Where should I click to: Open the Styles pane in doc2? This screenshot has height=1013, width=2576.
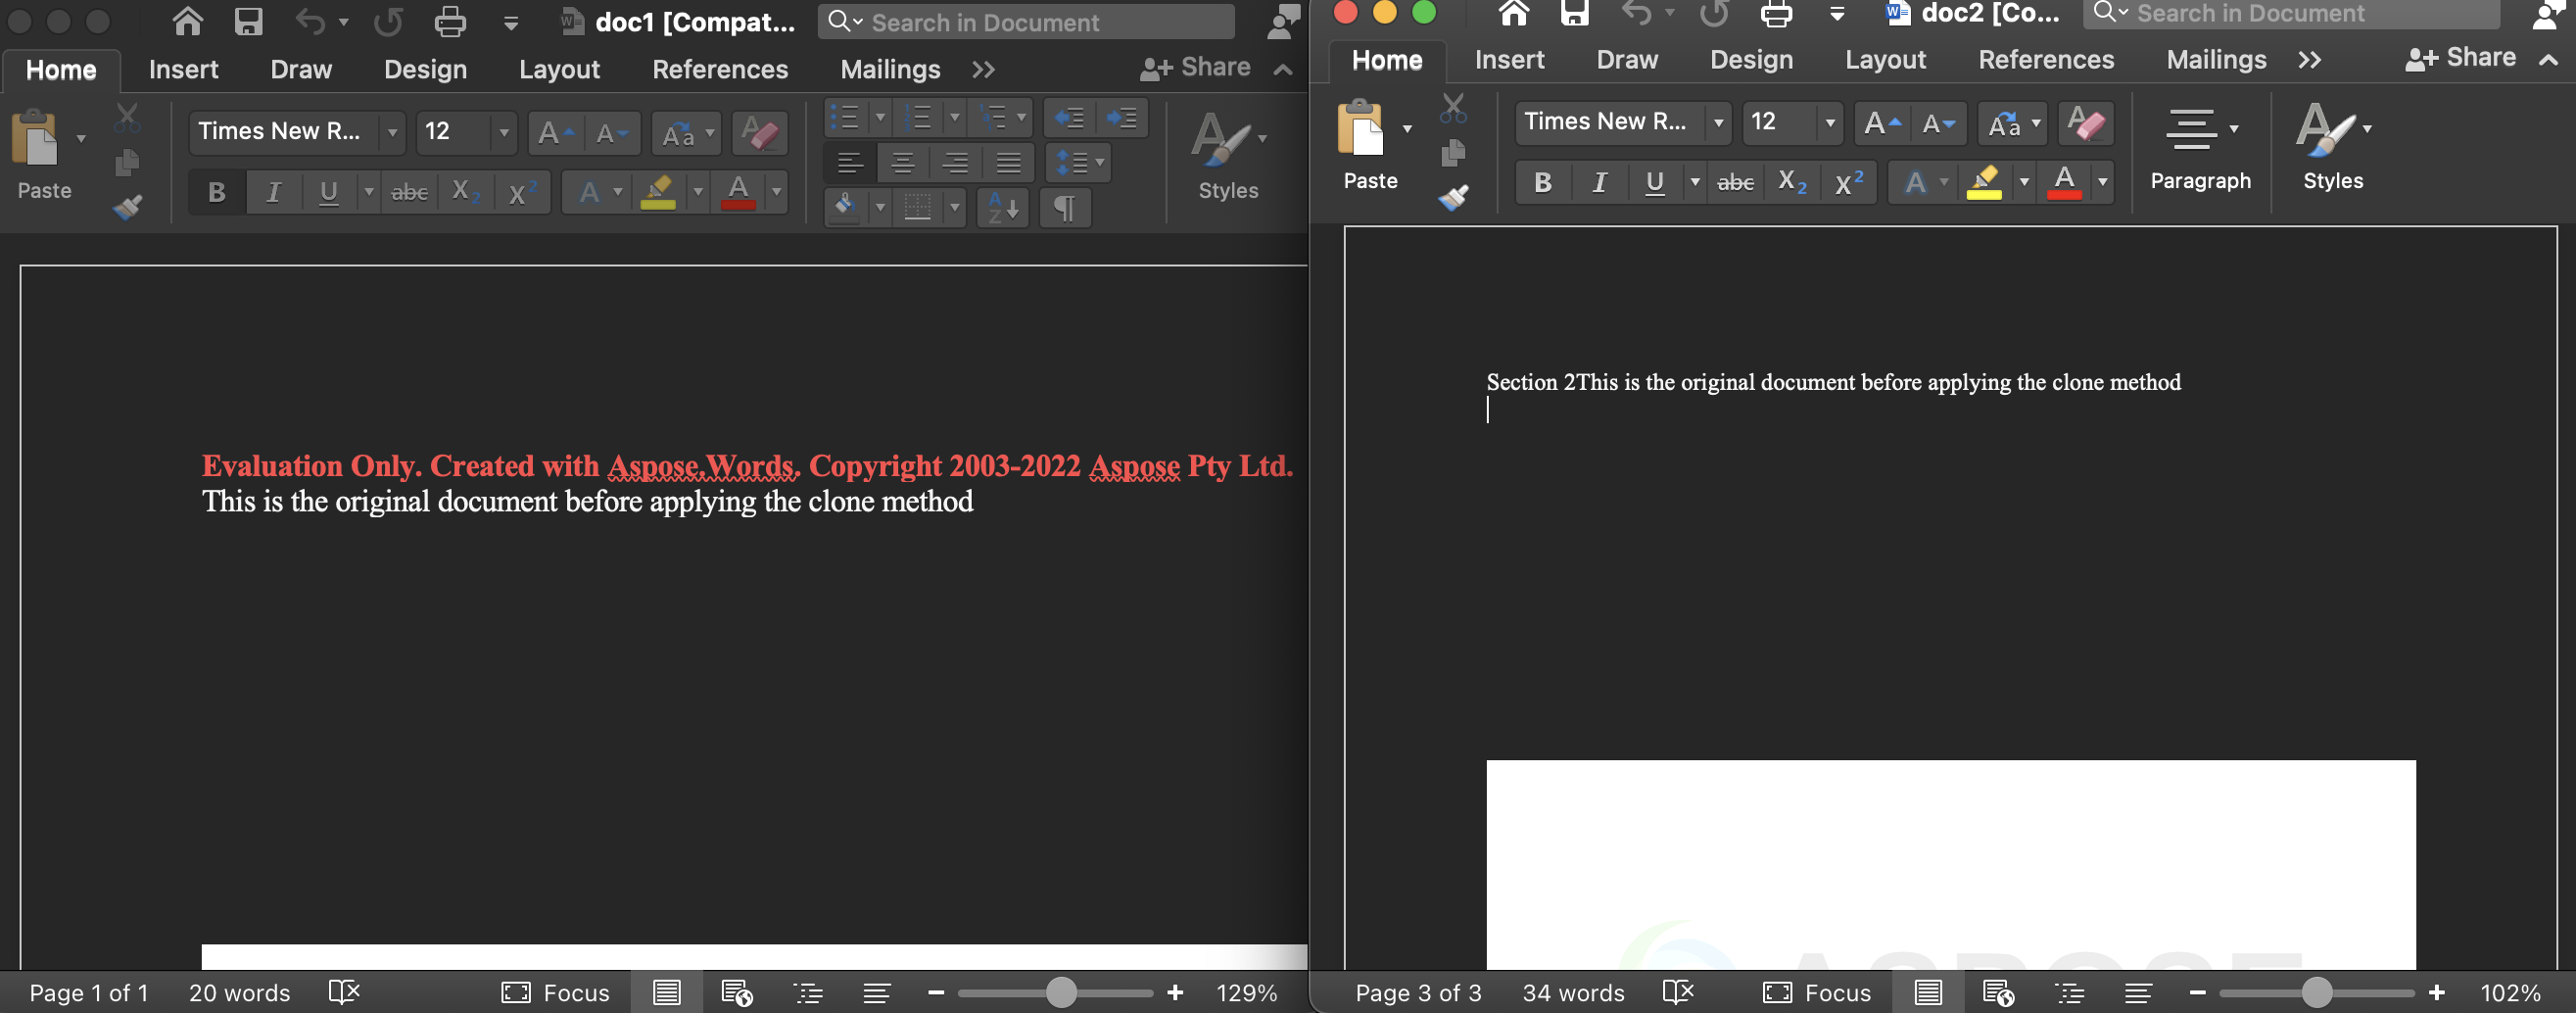coord(2332,150)
